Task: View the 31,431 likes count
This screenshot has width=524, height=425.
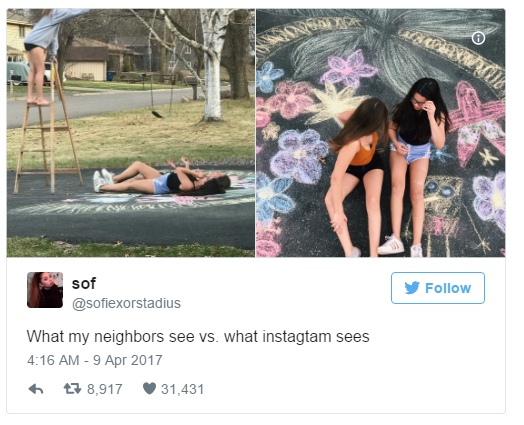Action: (x=182, y=389)
